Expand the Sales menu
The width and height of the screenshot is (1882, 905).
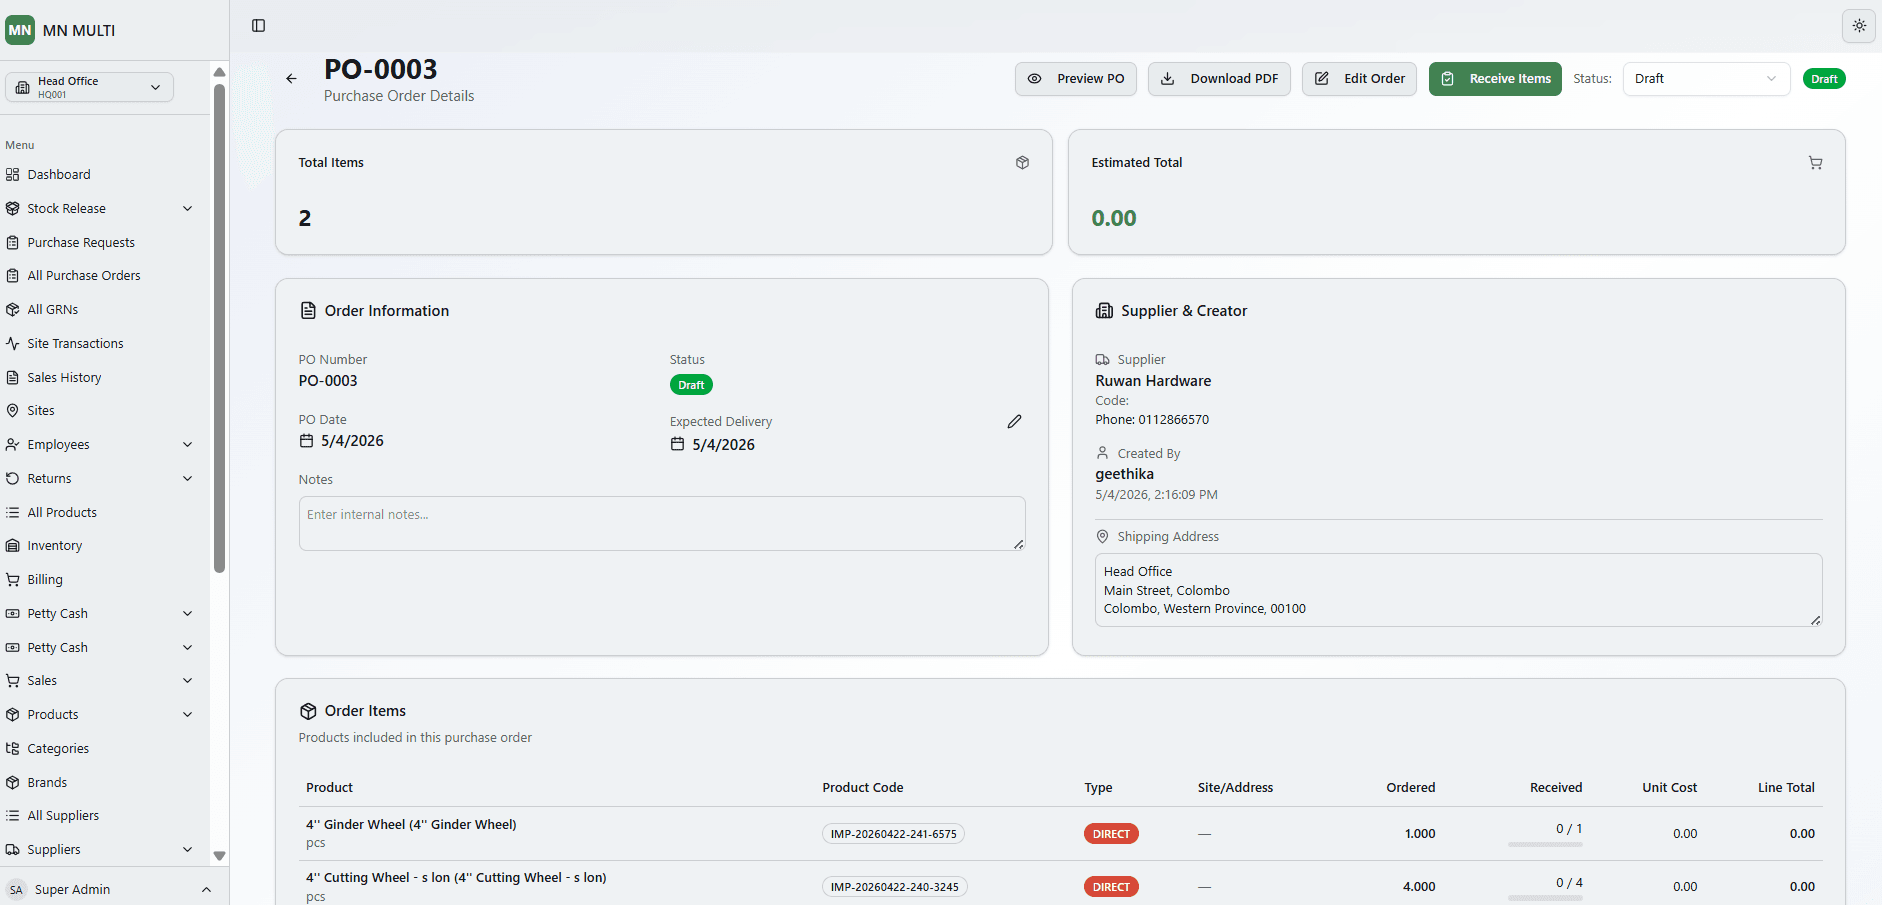187,681
